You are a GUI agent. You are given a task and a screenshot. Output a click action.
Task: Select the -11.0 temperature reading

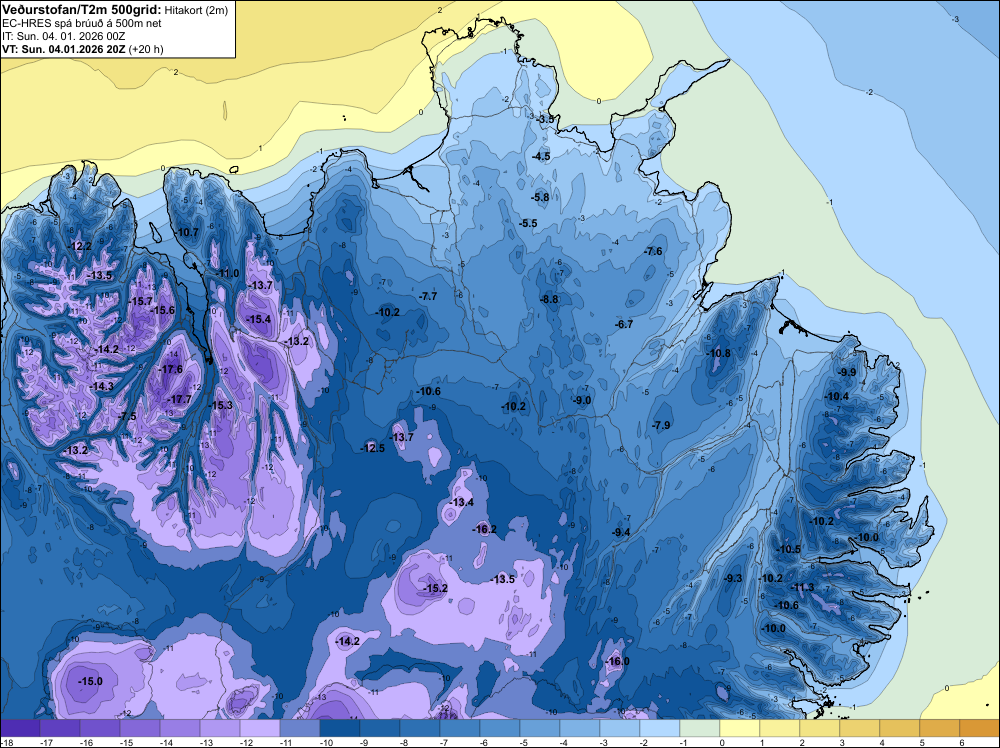(x=228, y=273)
